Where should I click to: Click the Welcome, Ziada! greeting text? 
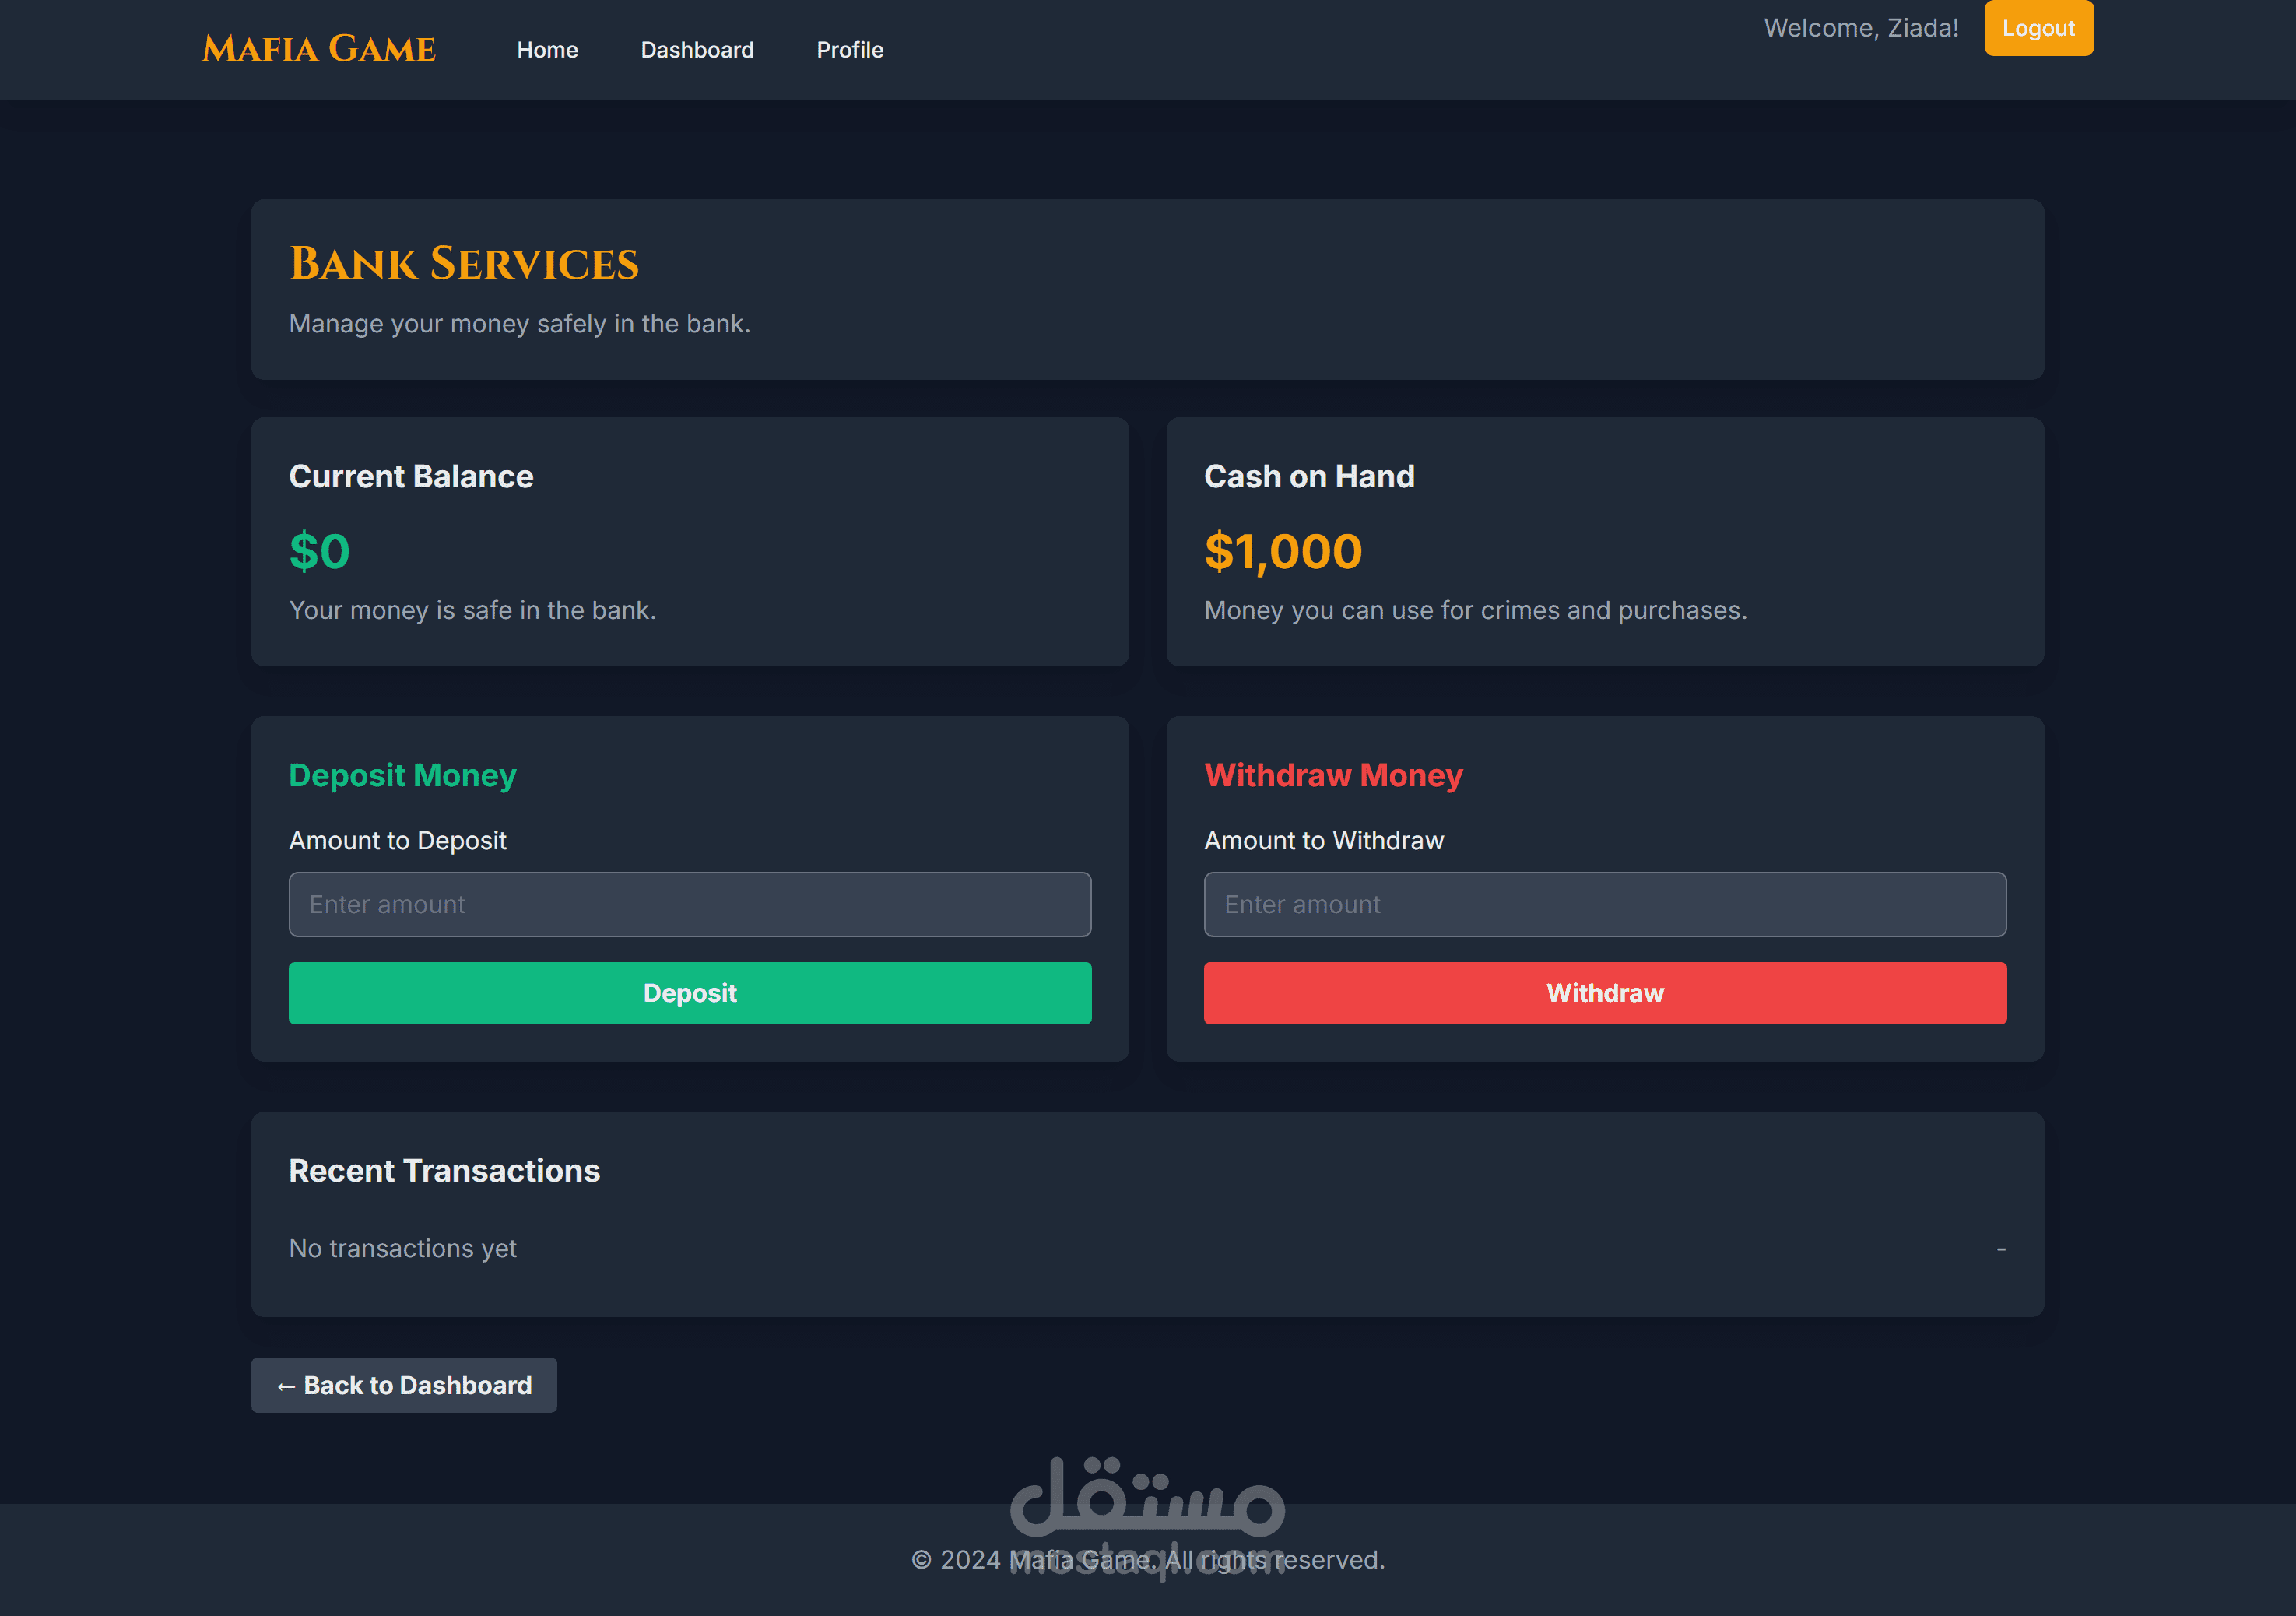click(1860, 28)
